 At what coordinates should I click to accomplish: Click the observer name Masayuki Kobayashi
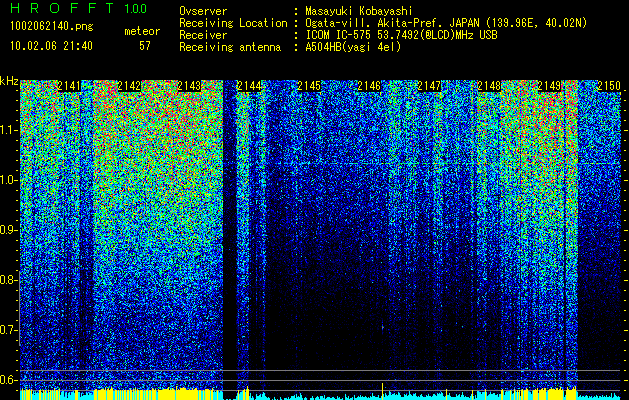[x=358, y=11]
